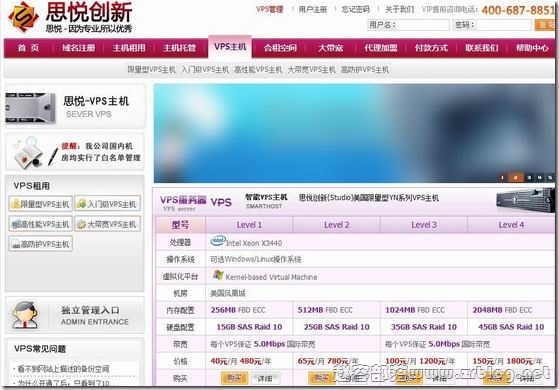This screenshot has width=559, height=390.
Task: Click the Level 3 column header
Action: [424, 225]
